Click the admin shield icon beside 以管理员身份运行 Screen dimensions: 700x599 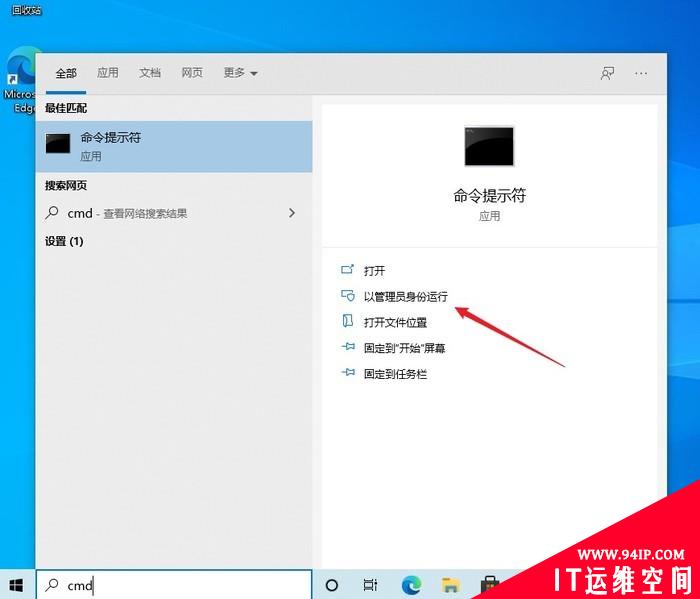pyautogui.click(x=348, y=295)
